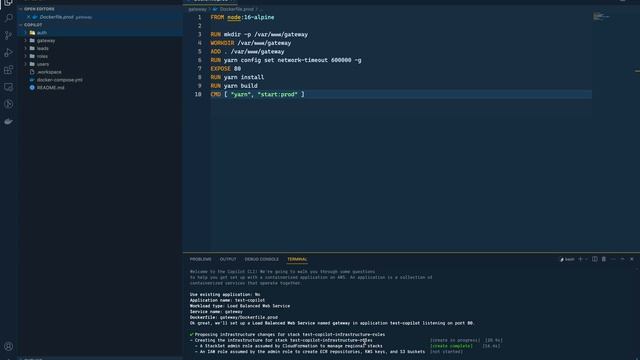Create a new terminal with plus icon

580,259
